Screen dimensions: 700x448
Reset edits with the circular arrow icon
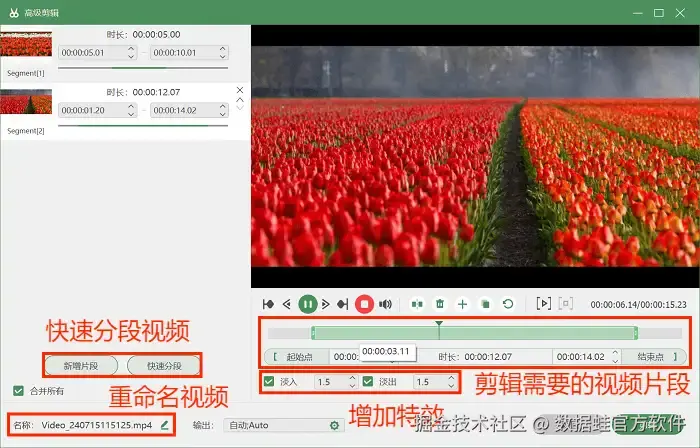click(x=508, y=304)
